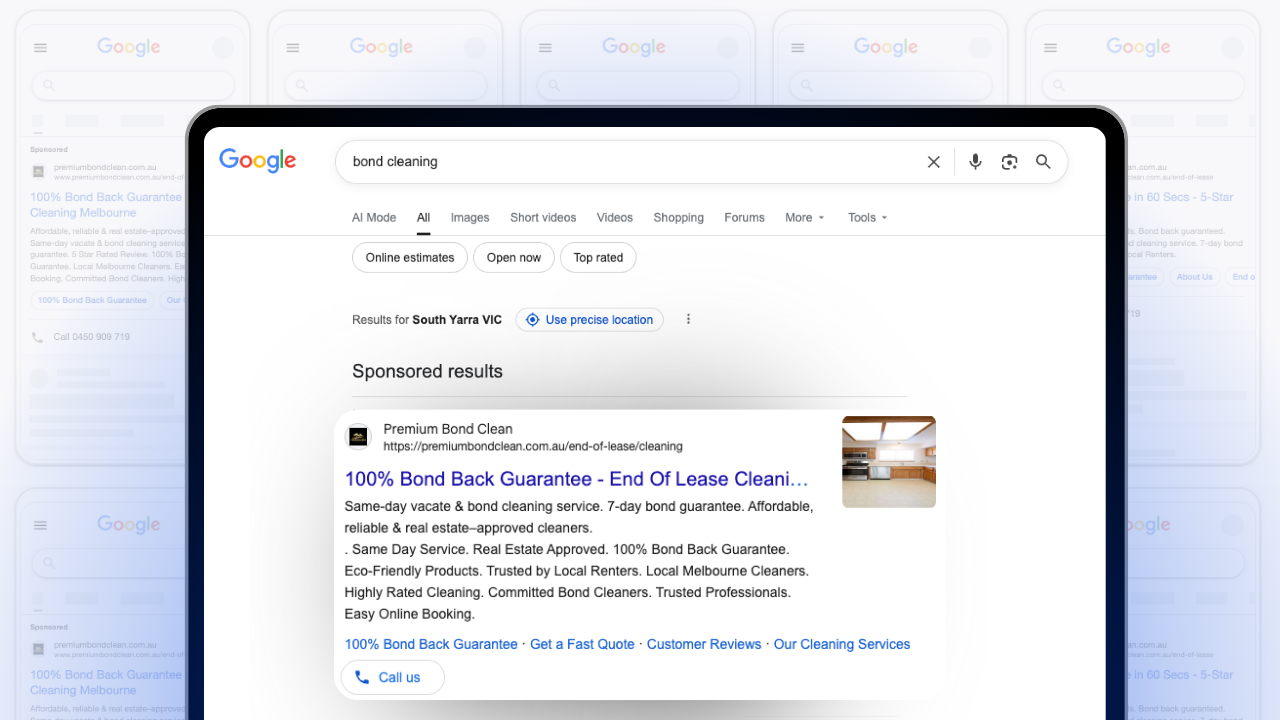Expand the More dropdown menu
1280x720 pixels.
point(805,217)
